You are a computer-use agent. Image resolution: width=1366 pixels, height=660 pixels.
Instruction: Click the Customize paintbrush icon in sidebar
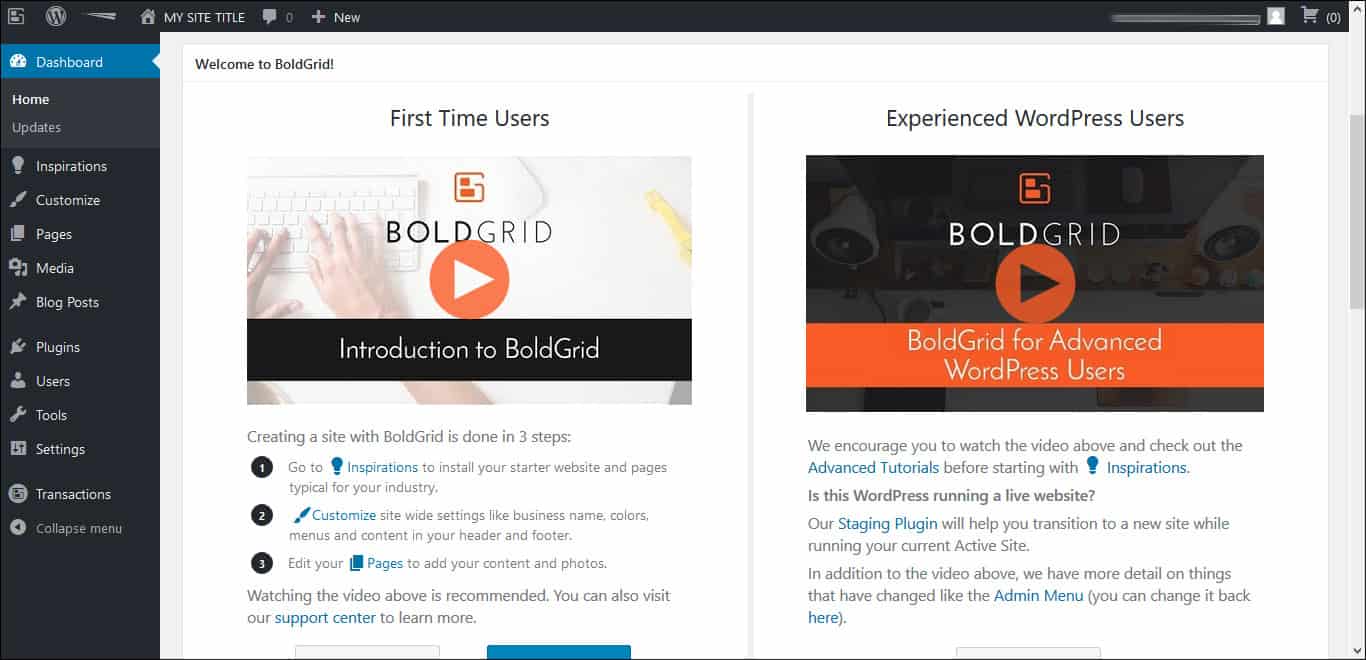pos(18,200)
